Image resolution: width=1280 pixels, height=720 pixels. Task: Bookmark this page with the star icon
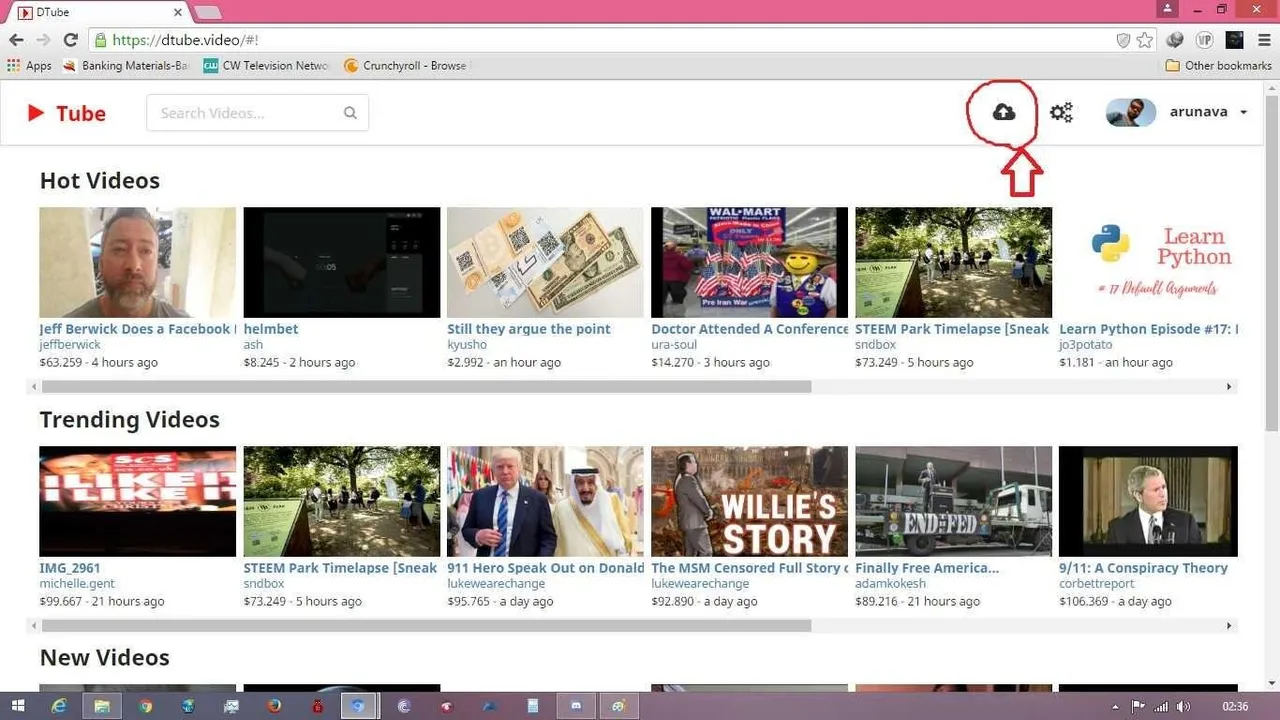(1145, 40)
